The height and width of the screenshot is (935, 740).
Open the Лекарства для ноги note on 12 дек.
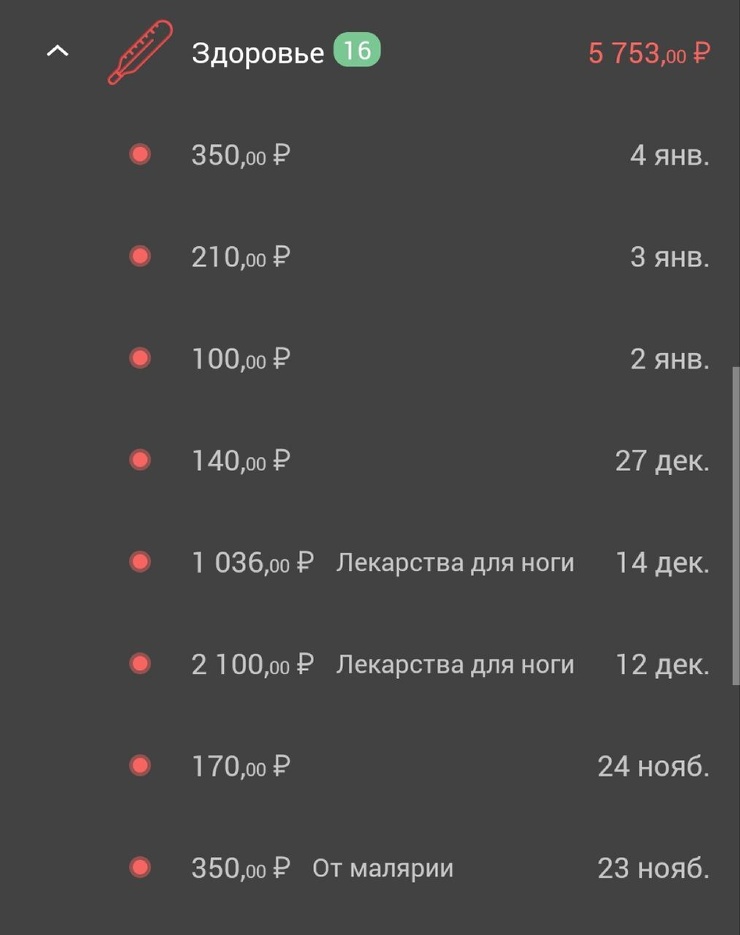coord(455,665)
